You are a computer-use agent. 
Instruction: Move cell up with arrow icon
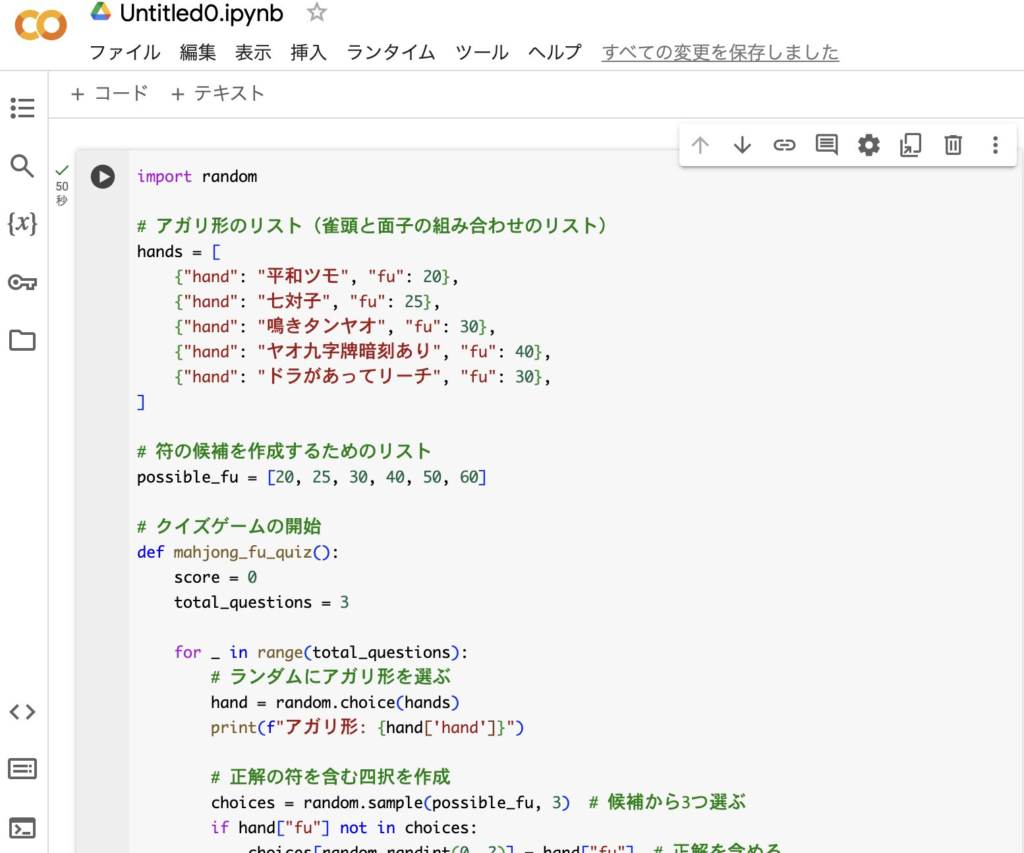[700, 145]
